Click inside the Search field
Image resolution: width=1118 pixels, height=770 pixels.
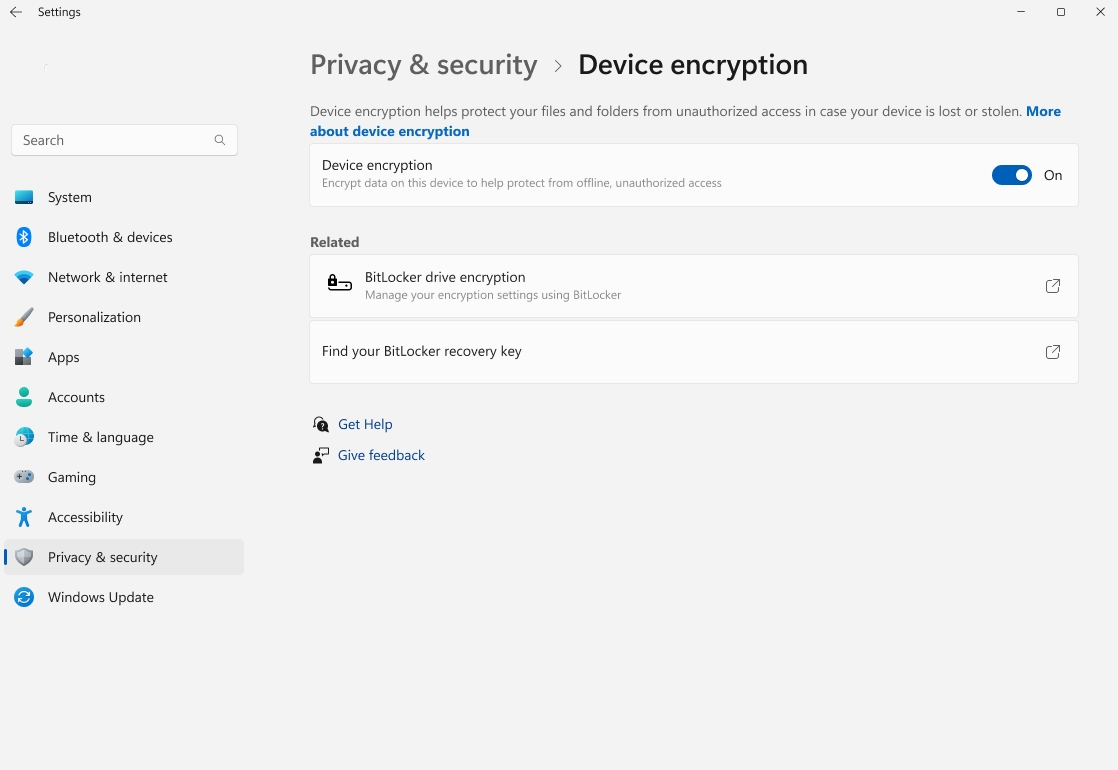click(x=110, y=140)
